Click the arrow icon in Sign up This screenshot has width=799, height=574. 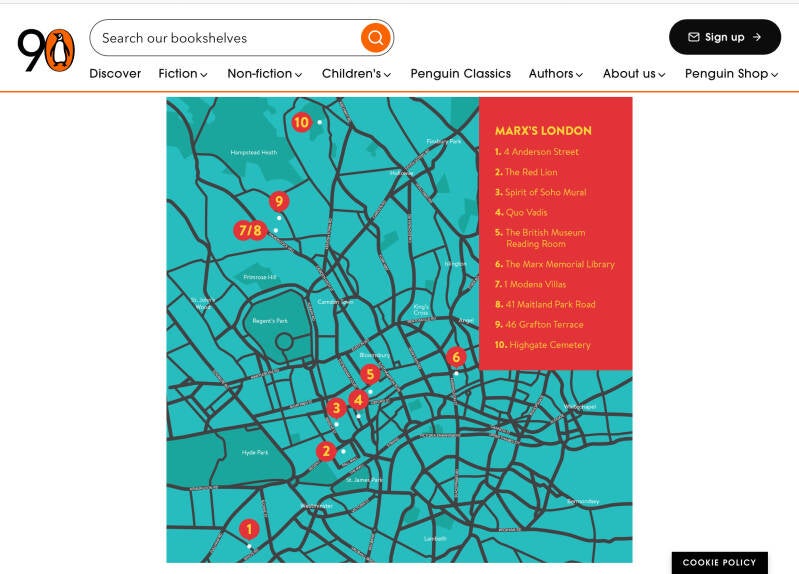757,37
